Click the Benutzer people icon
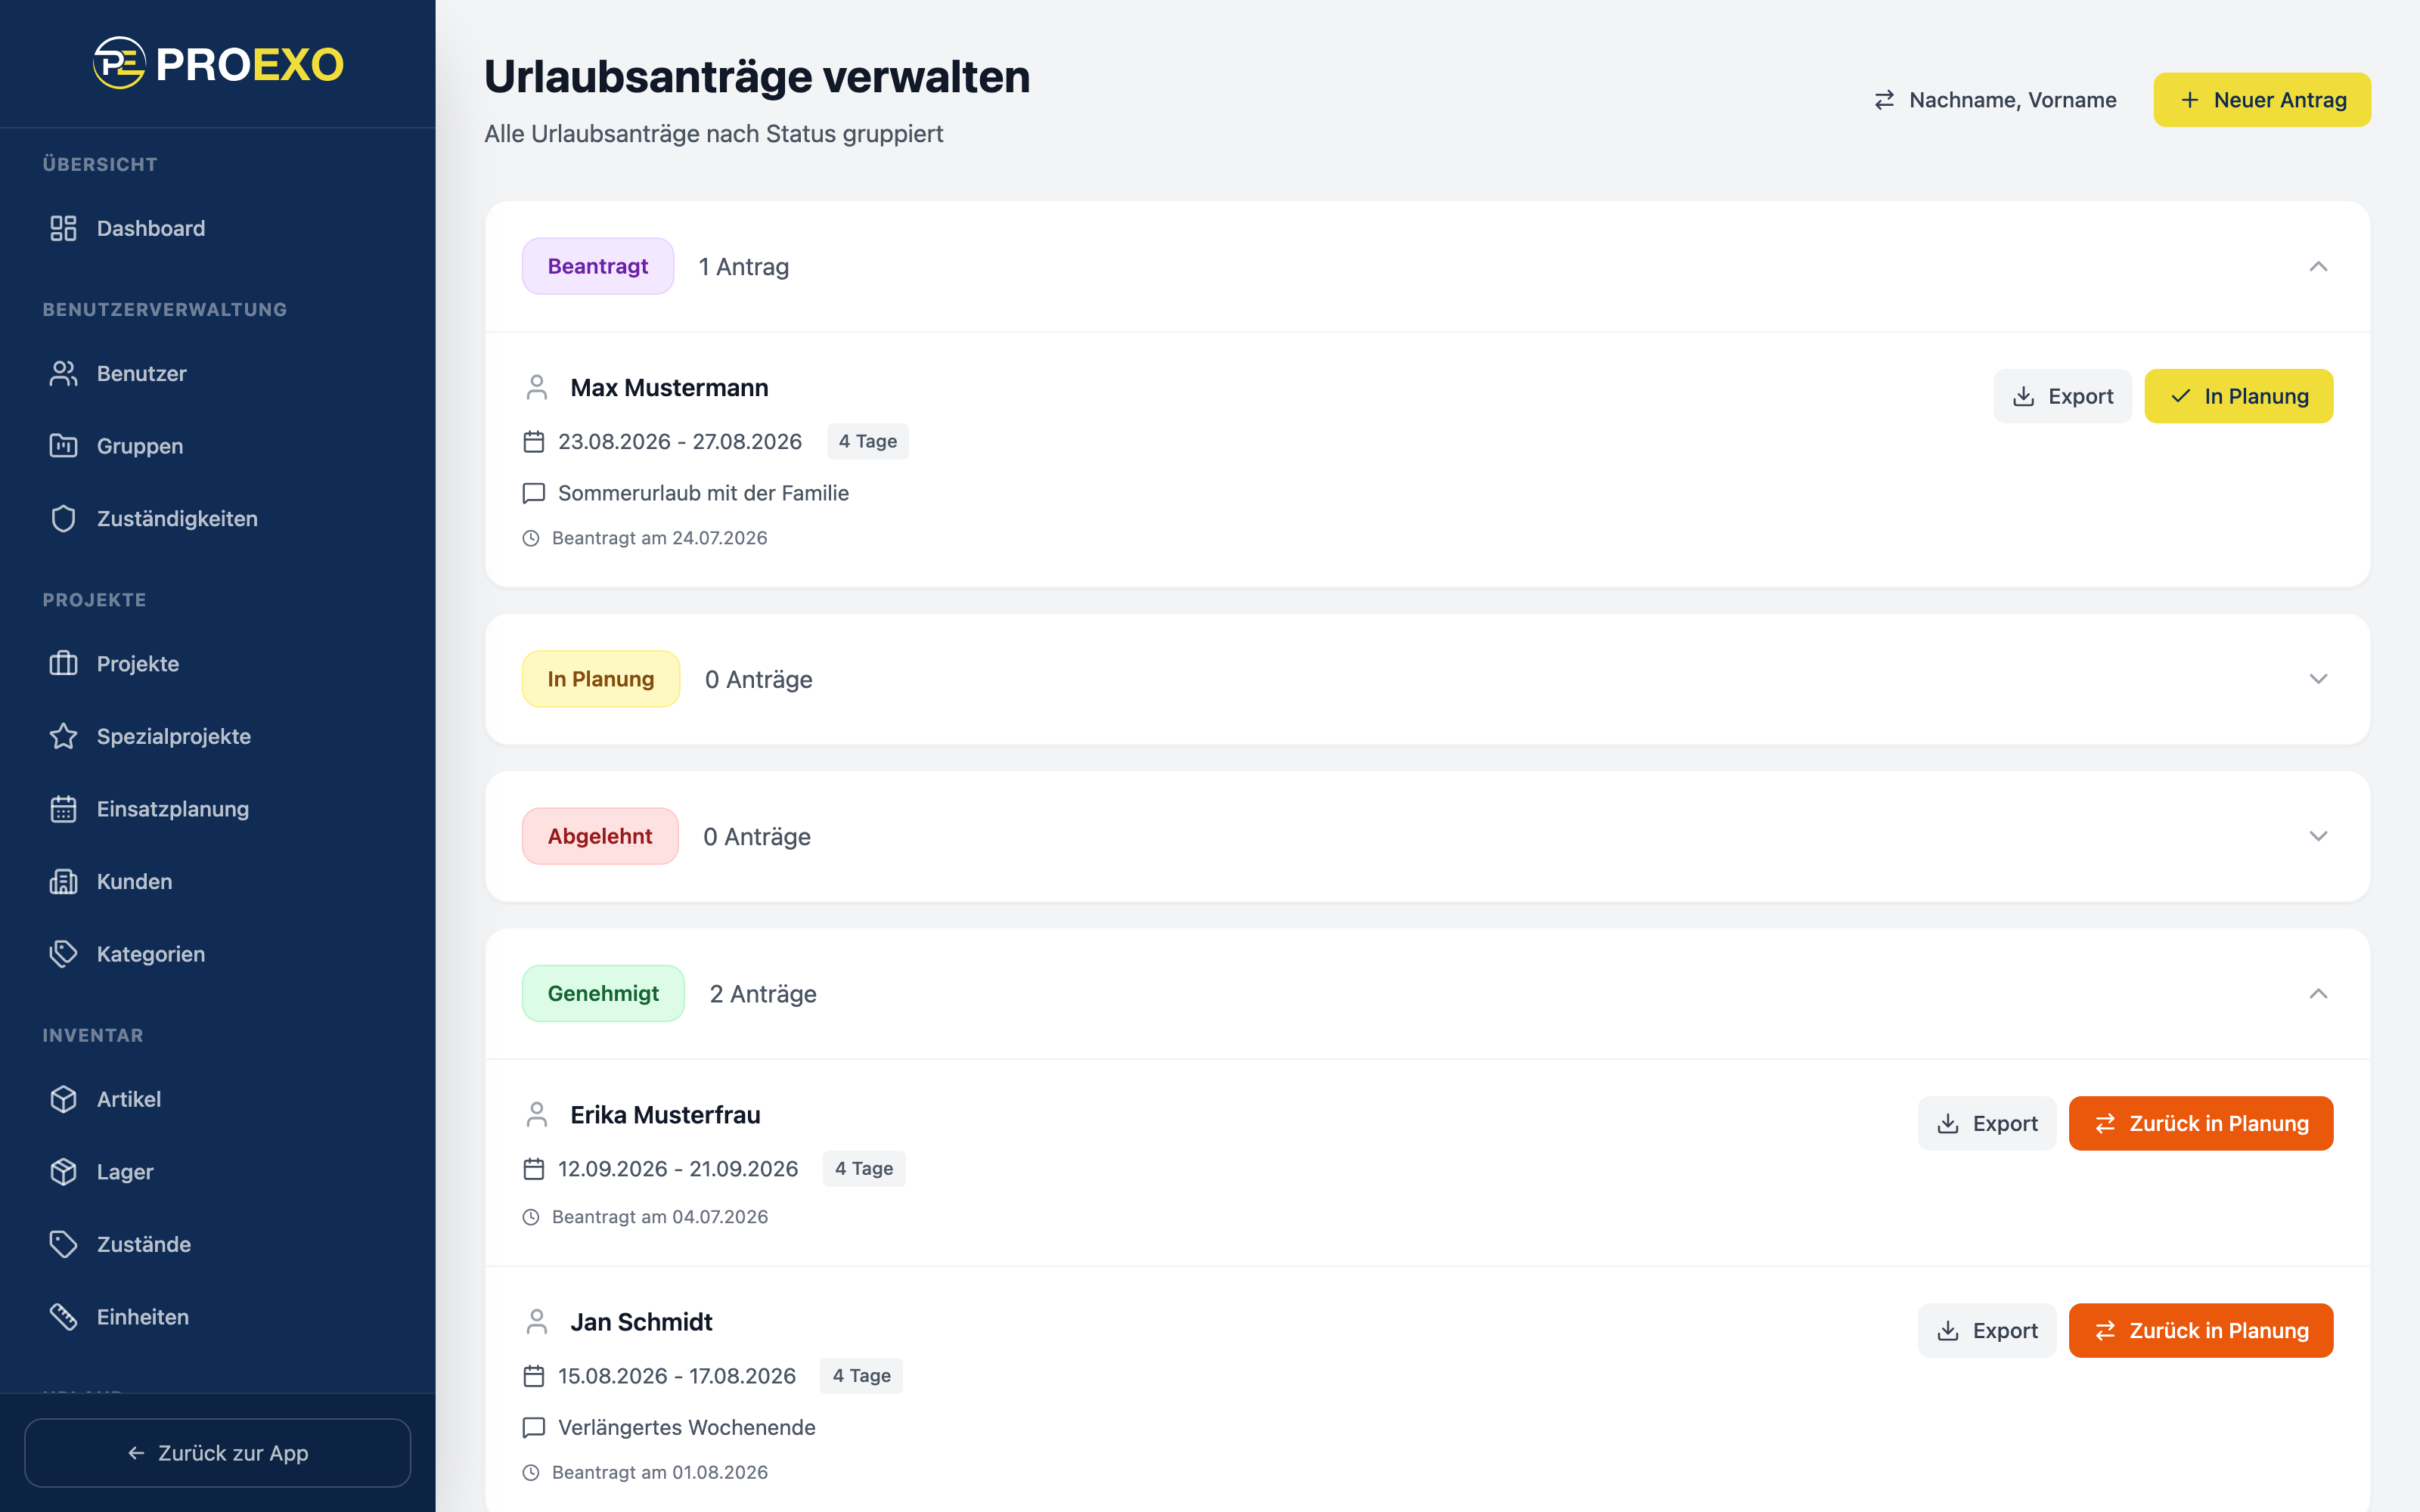Viewport: 2420px width, 1512px height. click(x=63, y=373)
